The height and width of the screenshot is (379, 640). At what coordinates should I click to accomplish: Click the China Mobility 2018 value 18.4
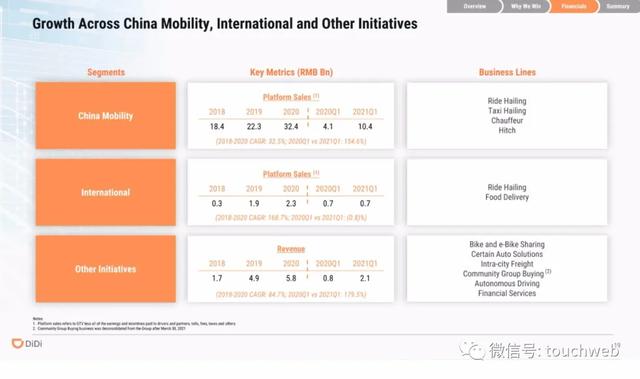217,126
